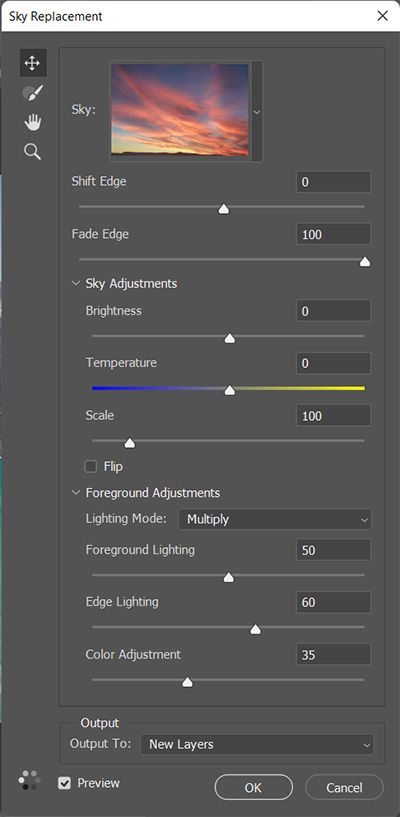The image size is (400, 817).
Task: Click the Scale label
Action: click(99, 415)
